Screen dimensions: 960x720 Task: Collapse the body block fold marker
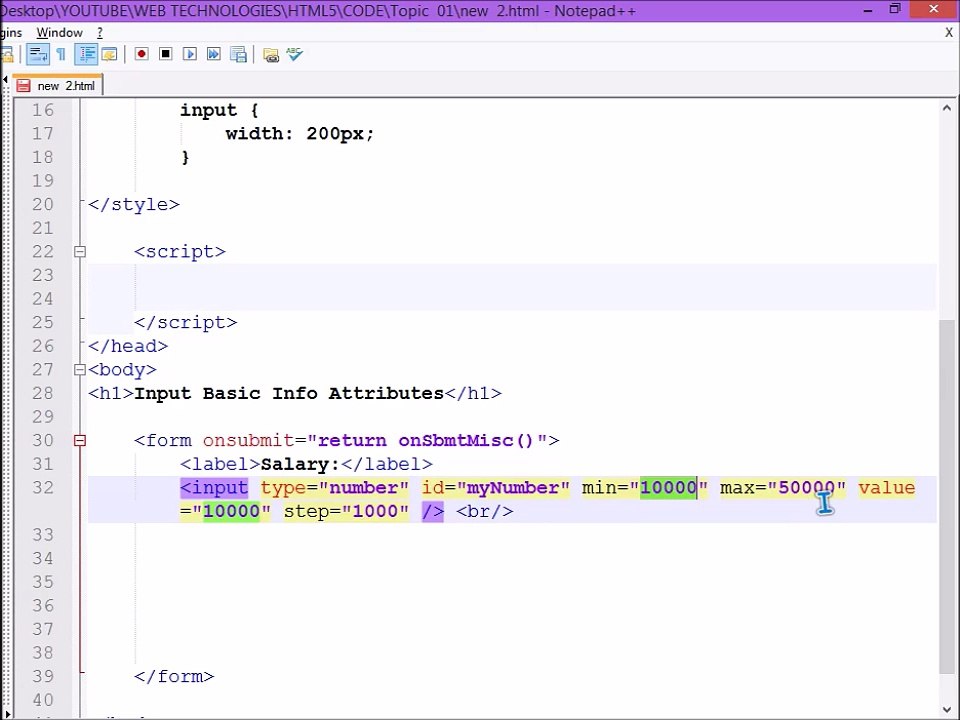tap(80, 370)
